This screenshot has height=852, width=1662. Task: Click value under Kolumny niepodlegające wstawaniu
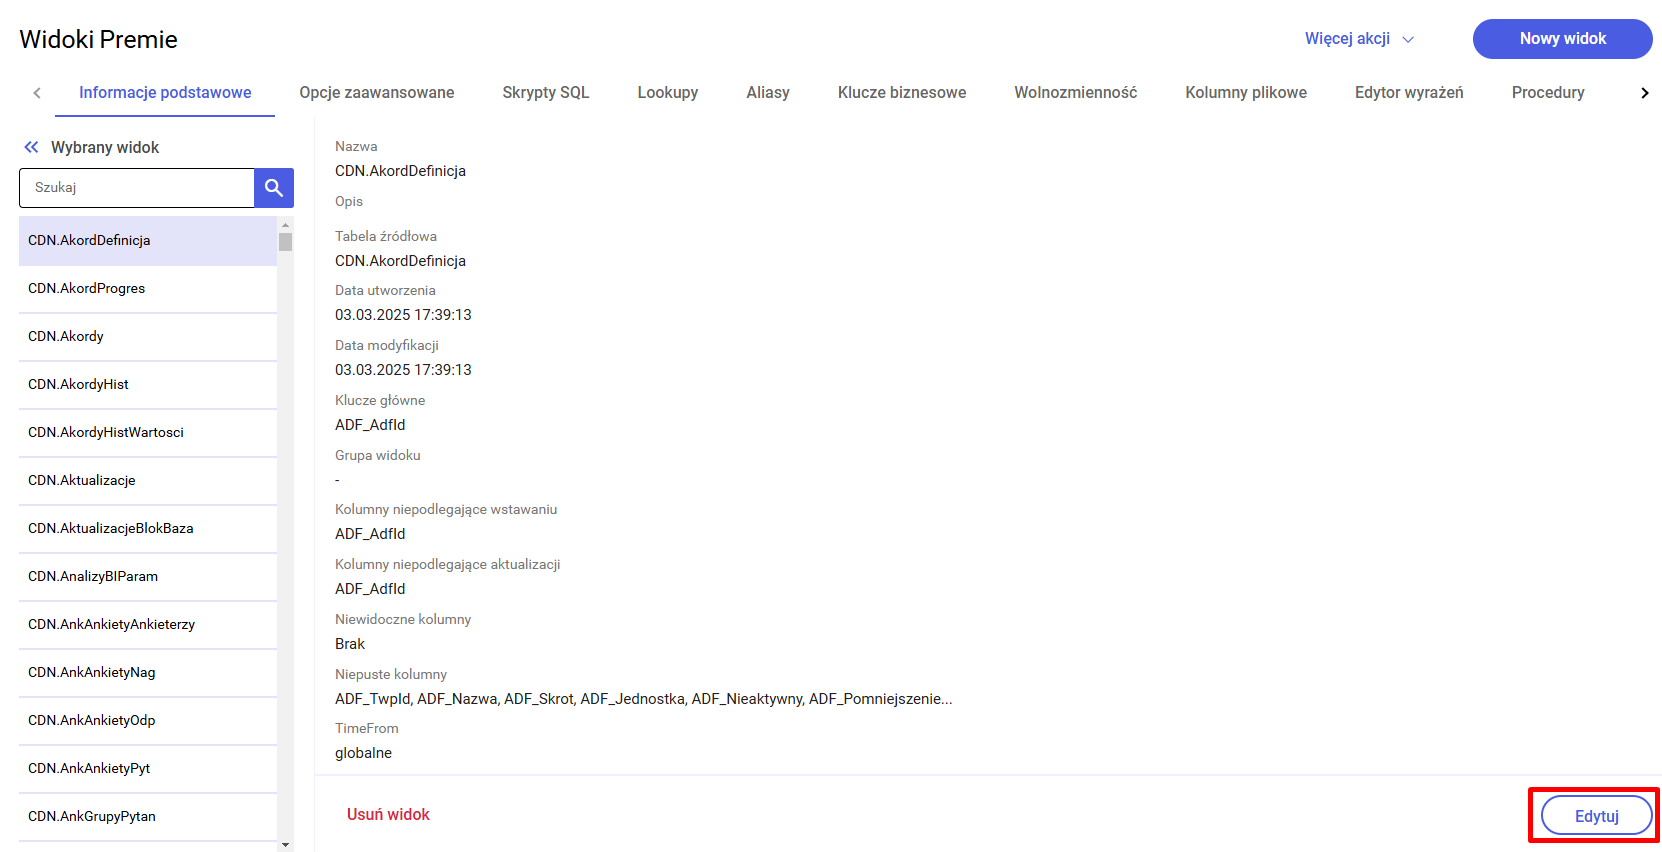(370, 534)
